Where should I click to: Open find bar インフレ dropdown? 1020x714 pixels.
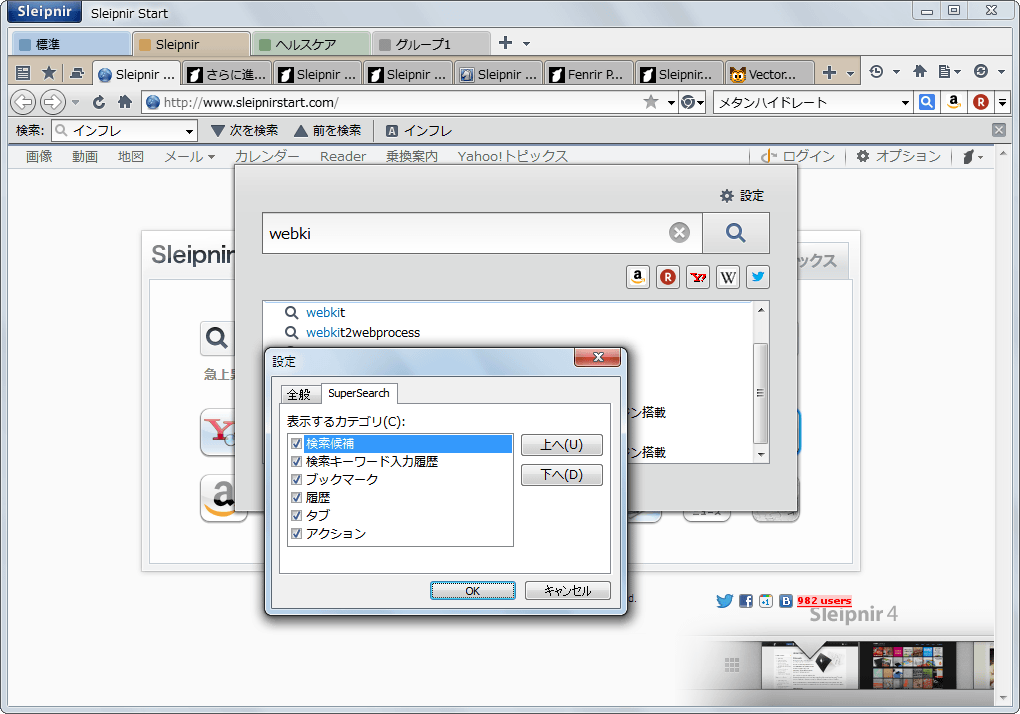(x=189, y=131)
